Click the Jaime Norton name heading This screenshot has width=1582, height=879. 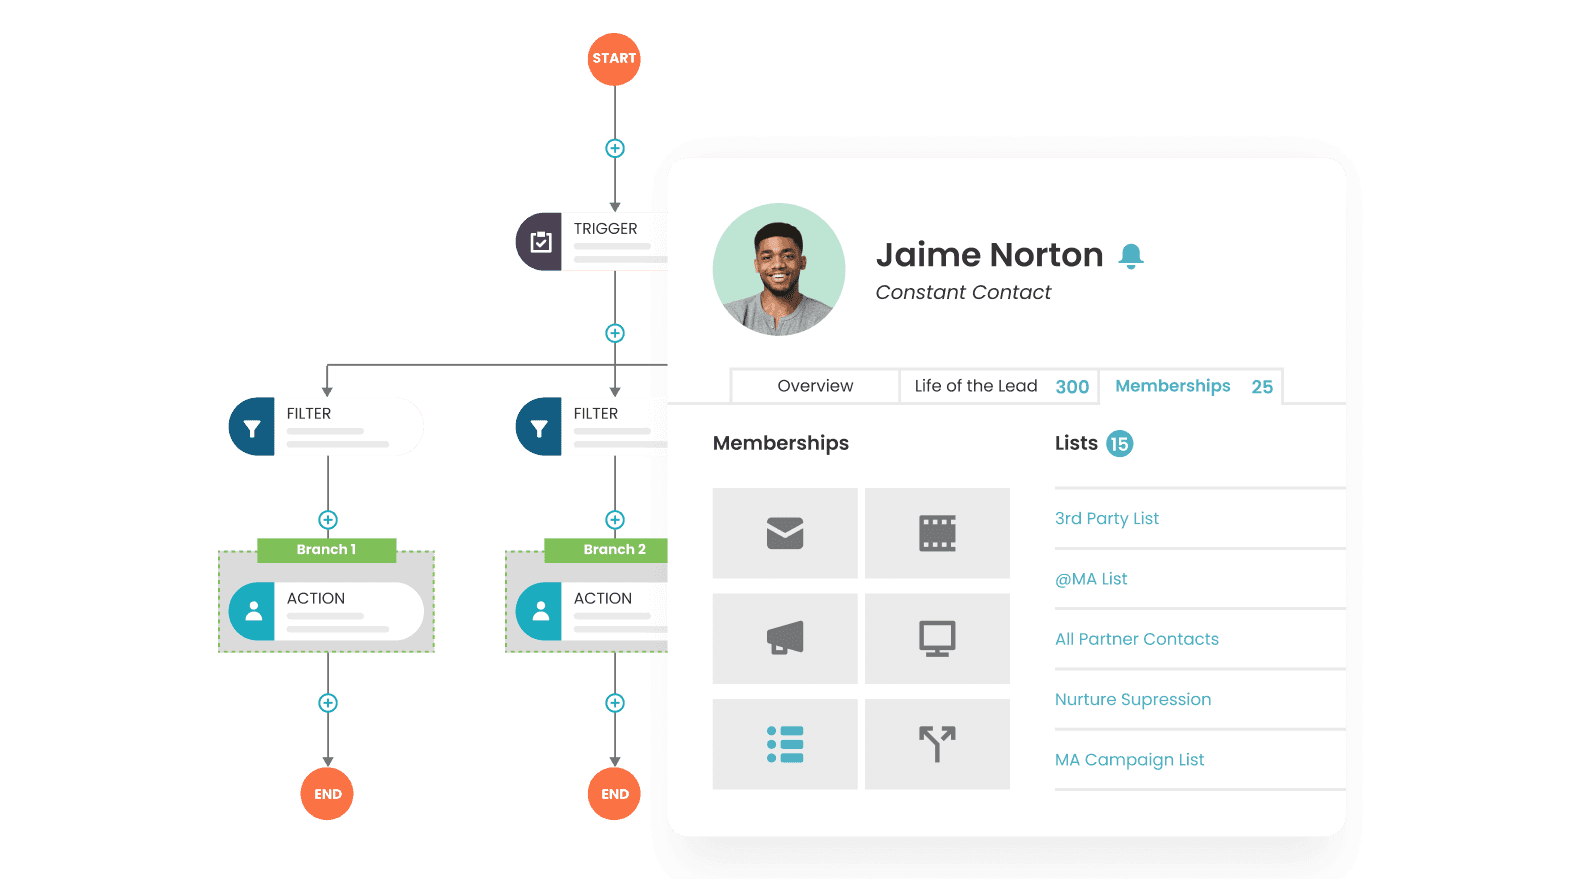pos(990,255)
